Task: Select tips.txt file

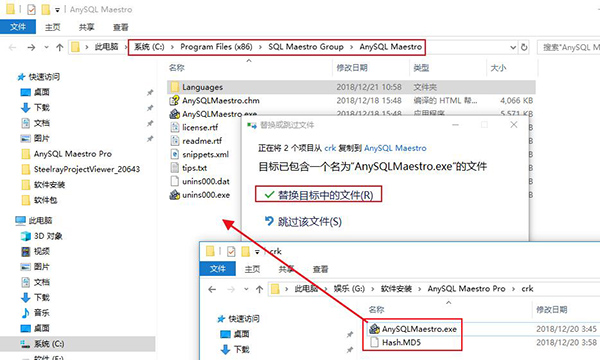Action: click(189, 168)
